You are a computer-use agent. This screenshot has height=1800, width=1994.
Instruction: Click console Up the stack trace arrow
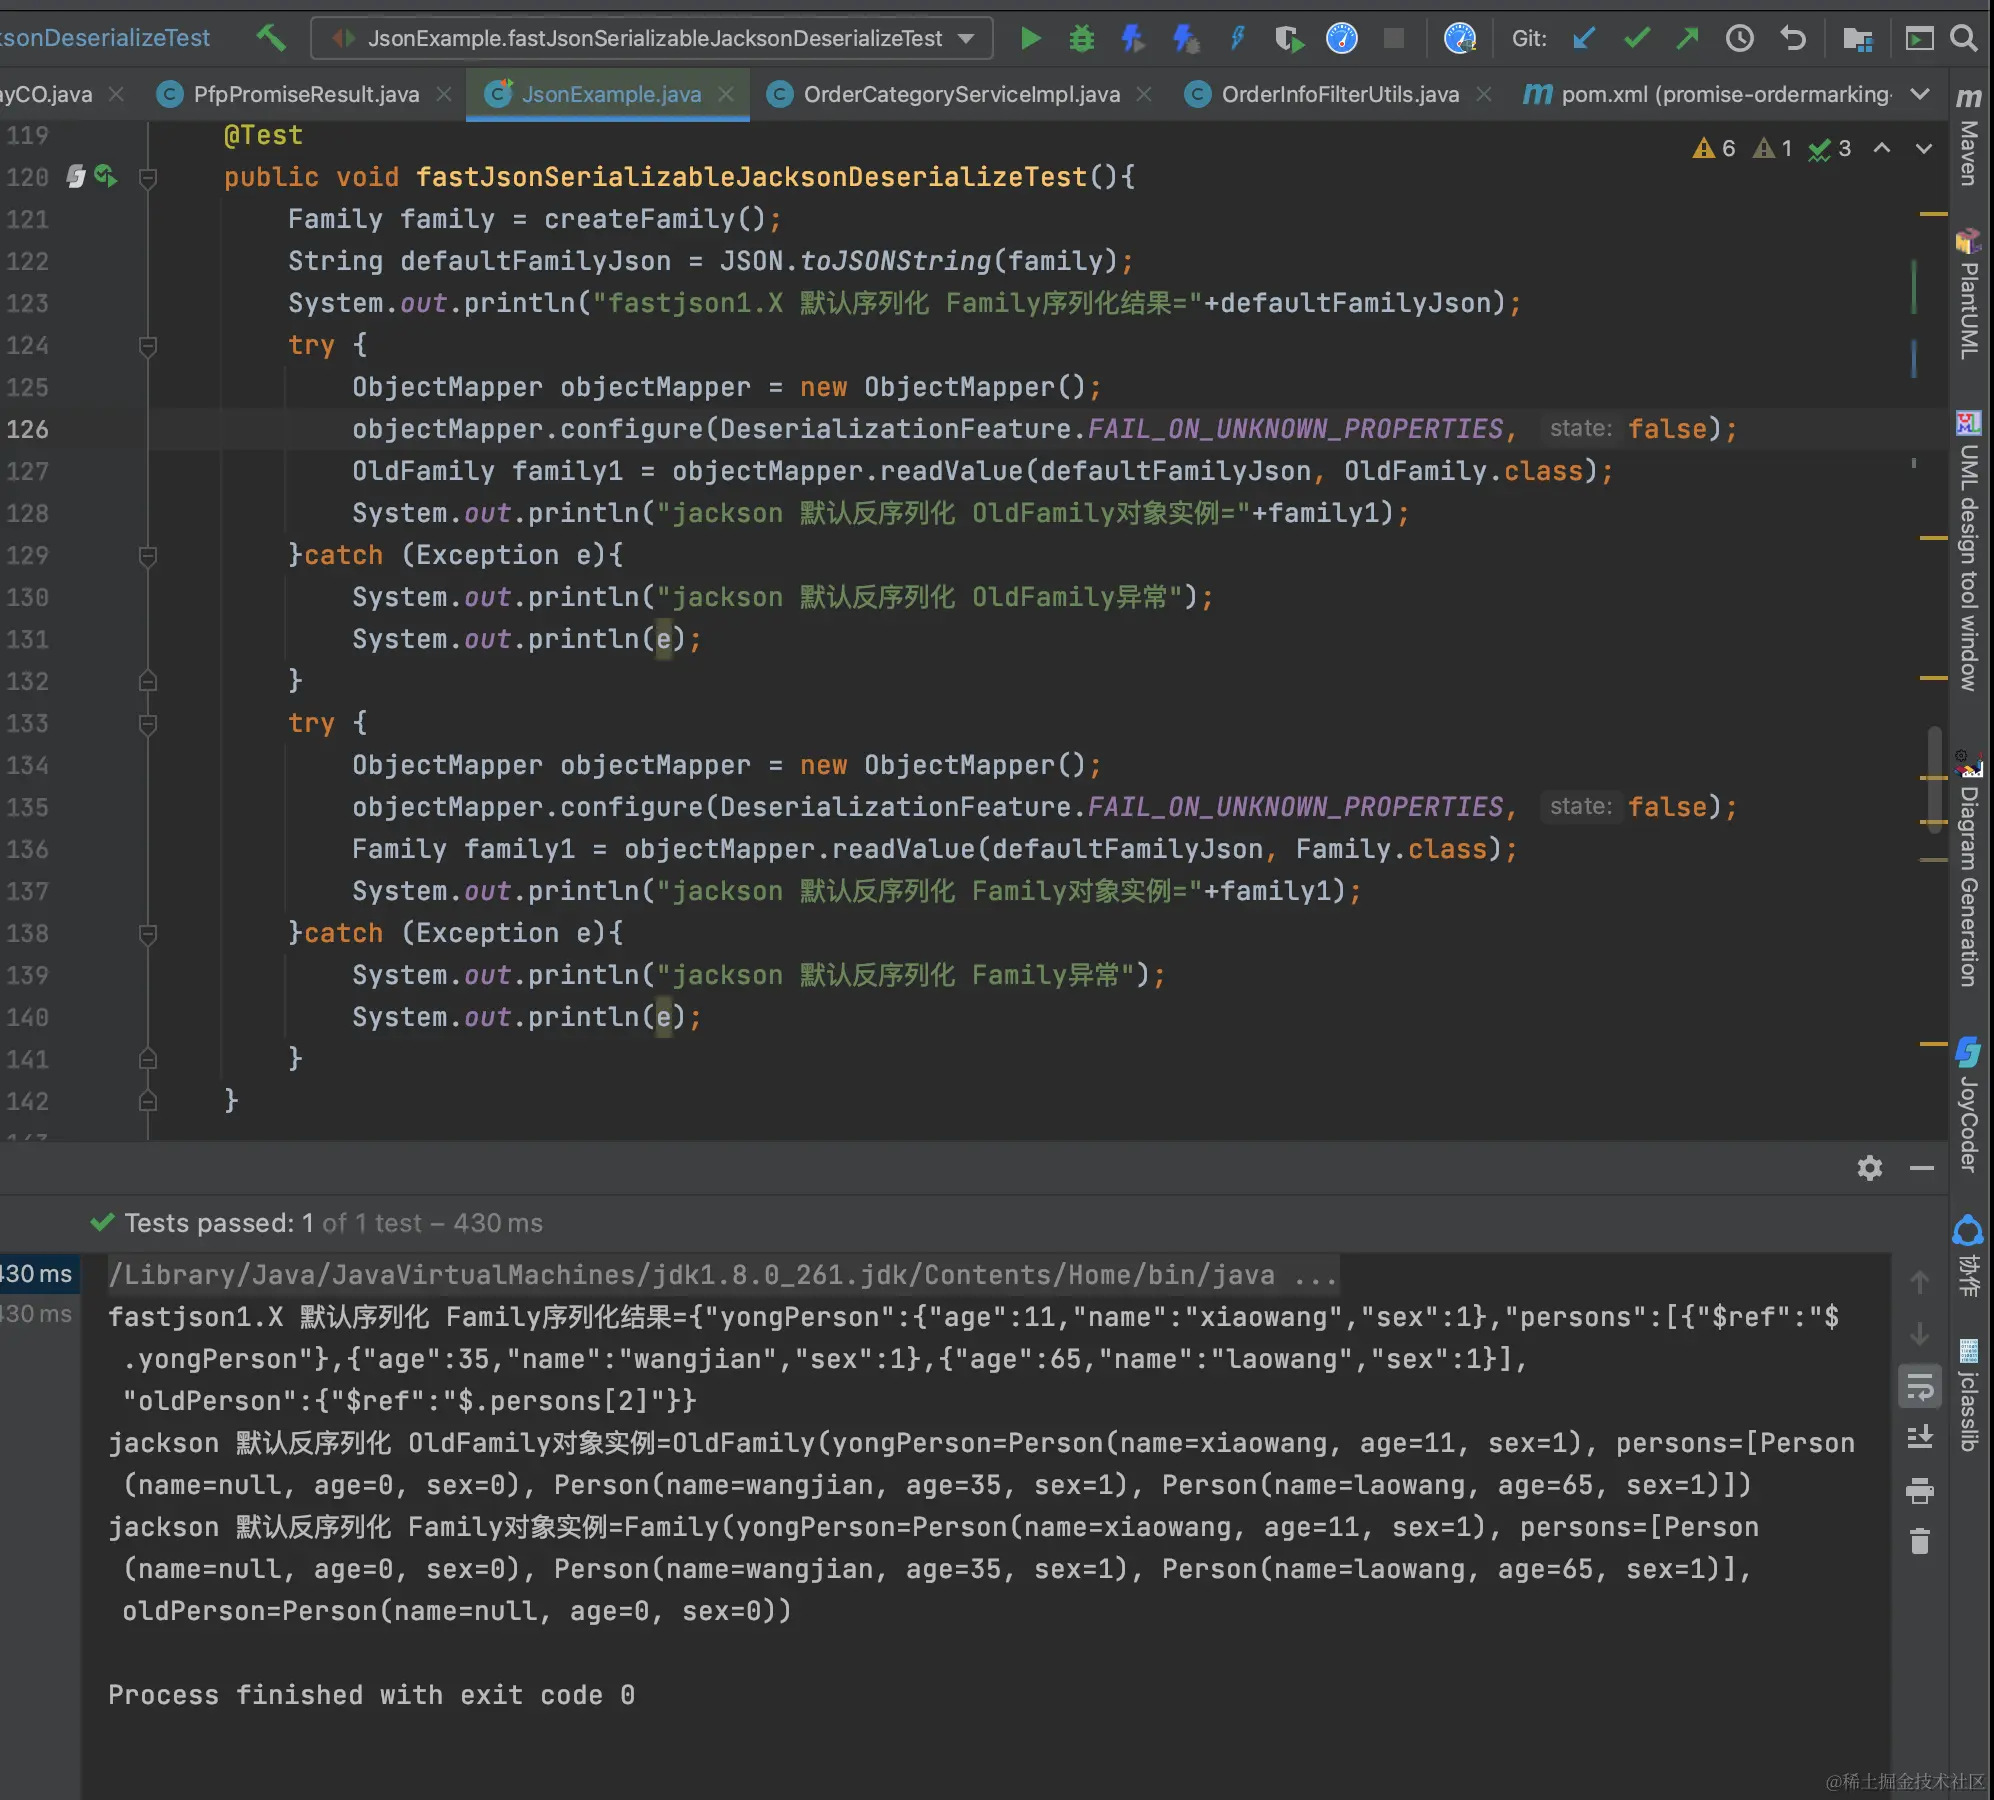1920,1281
